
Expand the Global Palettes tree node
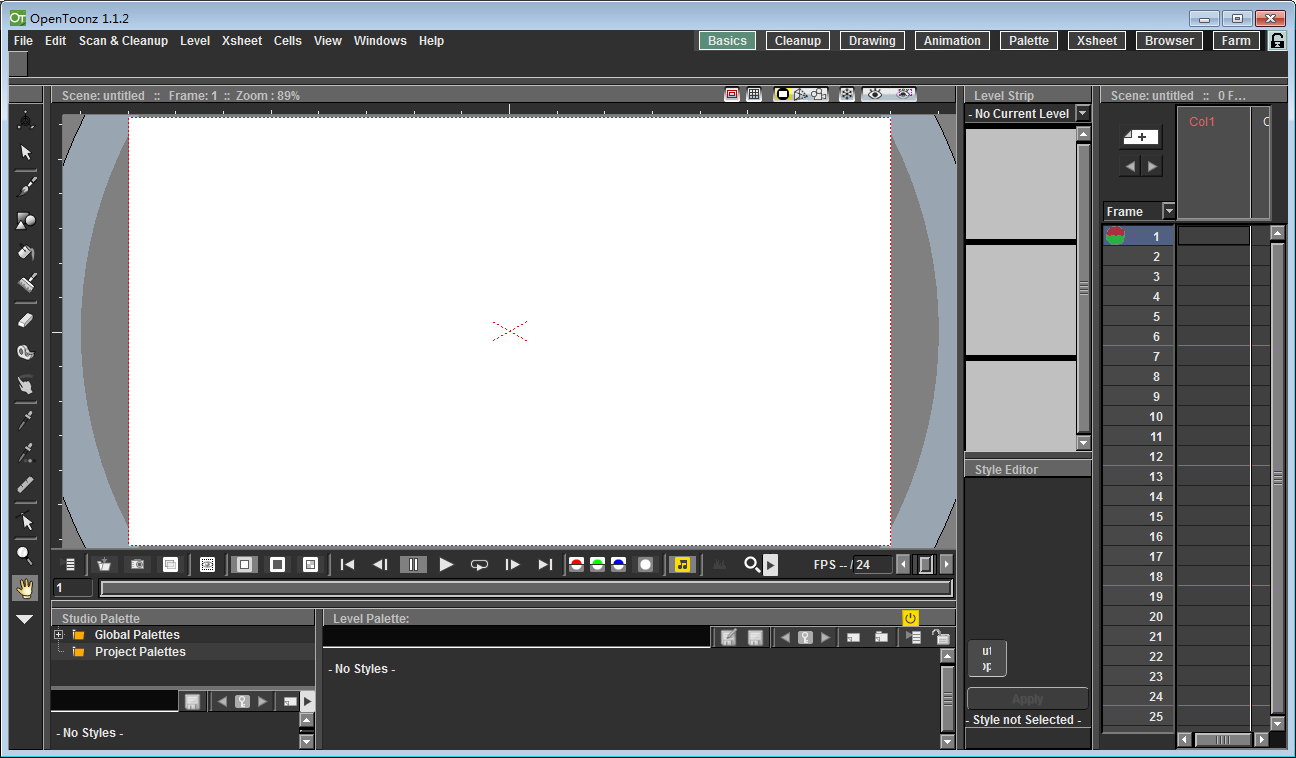(59, 635)
